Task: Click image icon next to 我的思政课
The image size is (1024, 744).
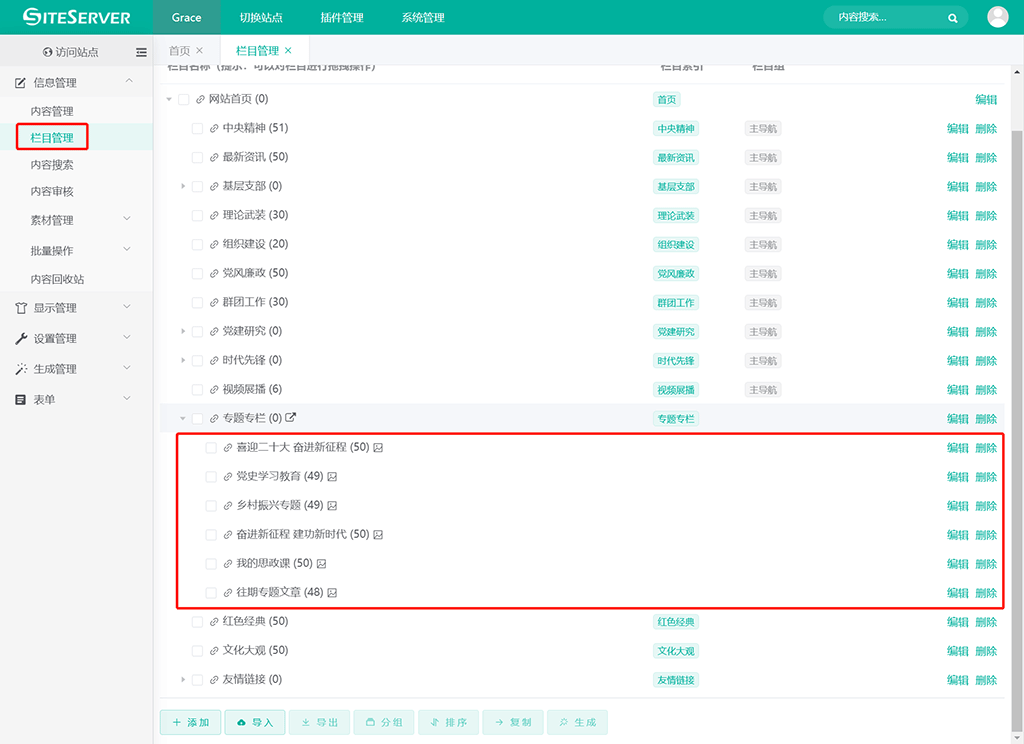Action: pyautogui.click(x=321, y=564)
